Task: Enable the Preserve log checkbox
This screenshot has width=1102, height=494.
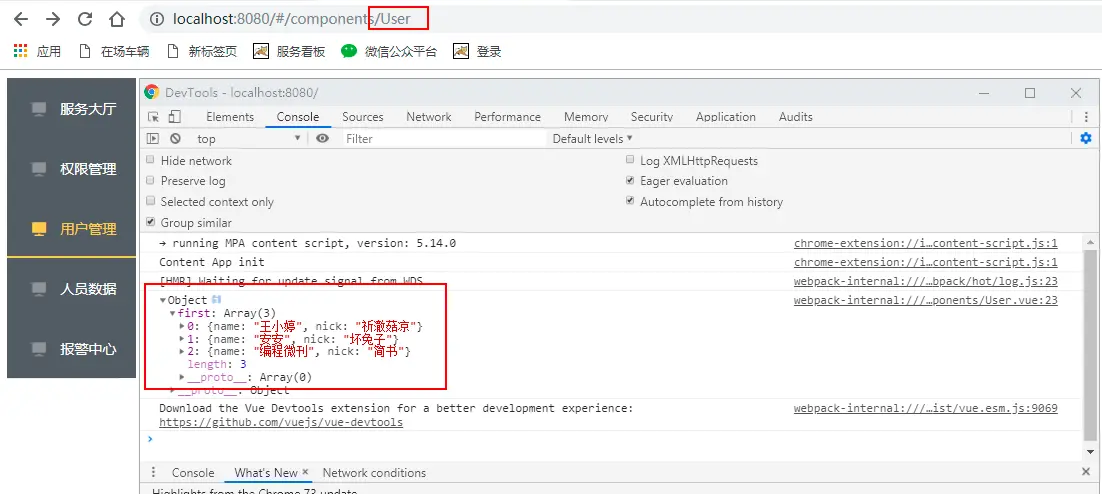Action: point(150,181)
